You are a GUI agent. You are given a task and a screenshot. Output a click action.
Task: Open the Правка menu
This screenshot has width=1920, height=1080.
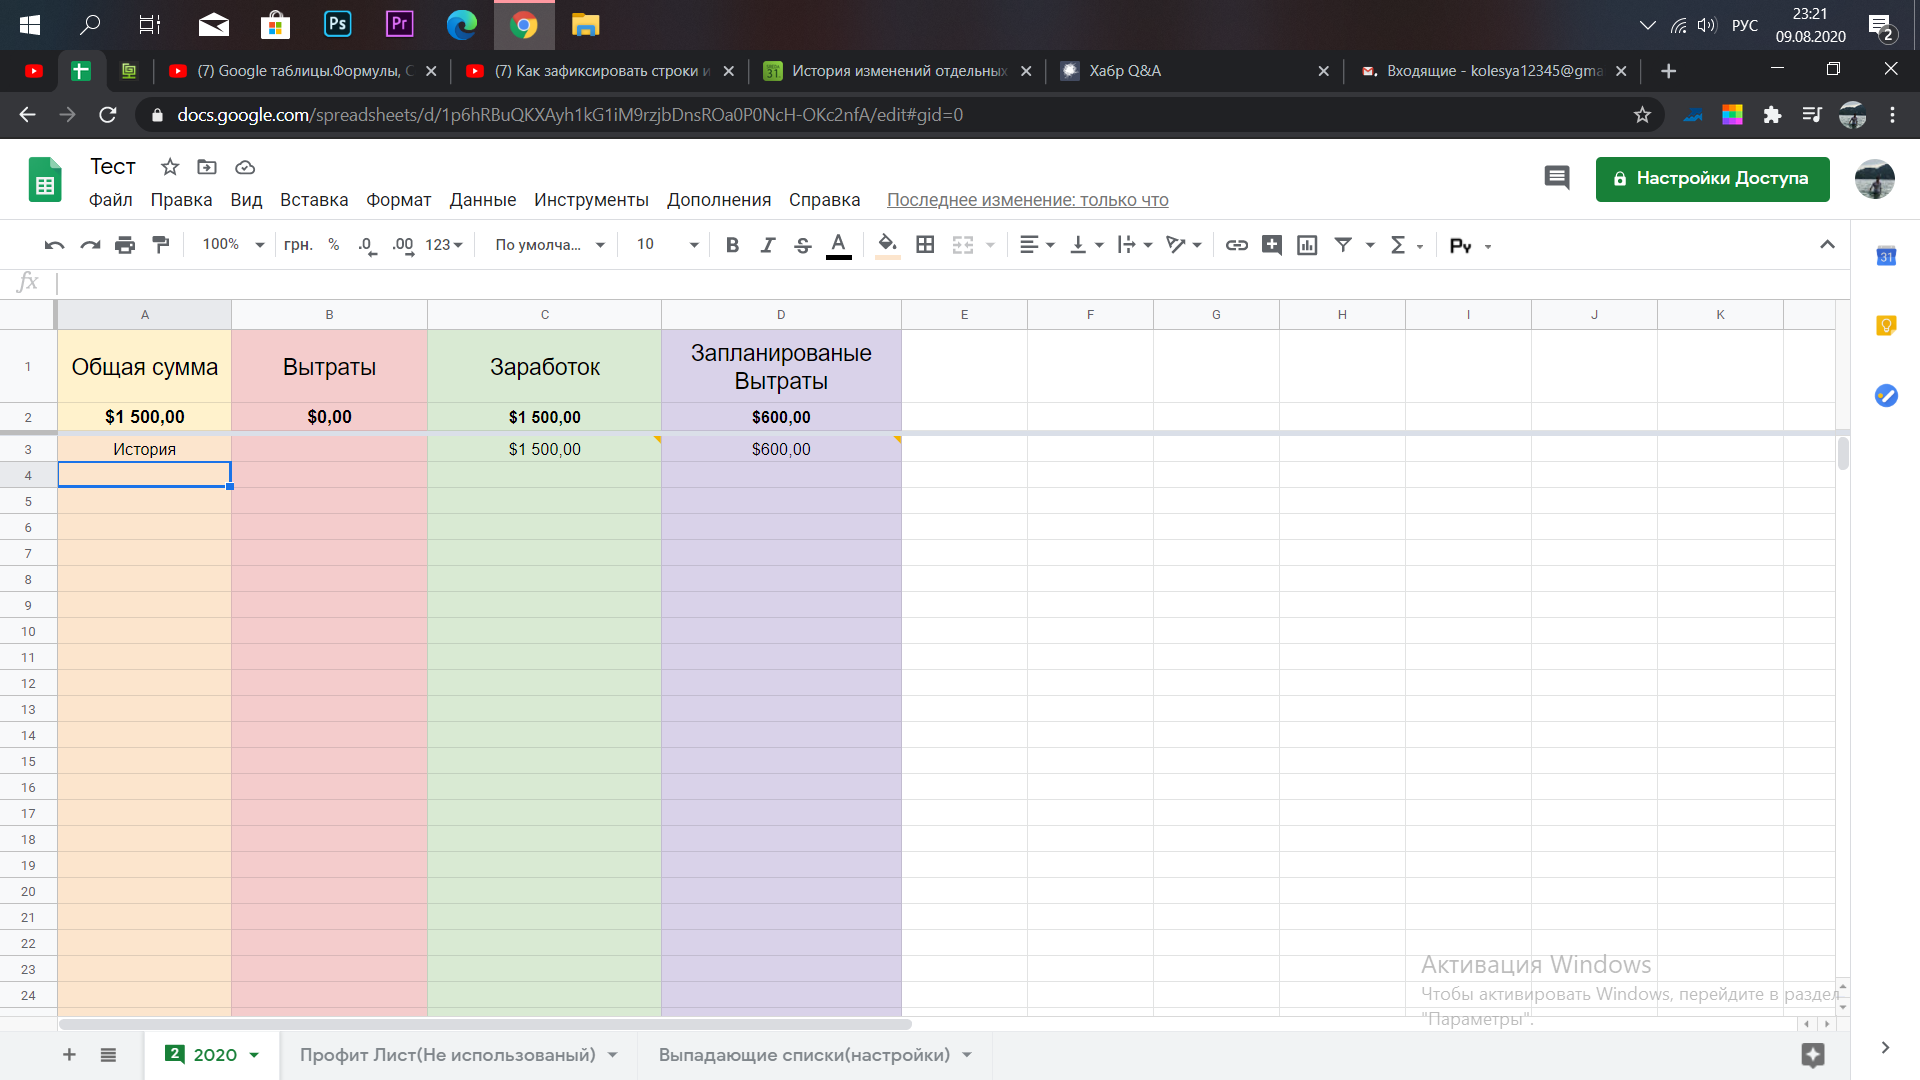coord(181,200)
